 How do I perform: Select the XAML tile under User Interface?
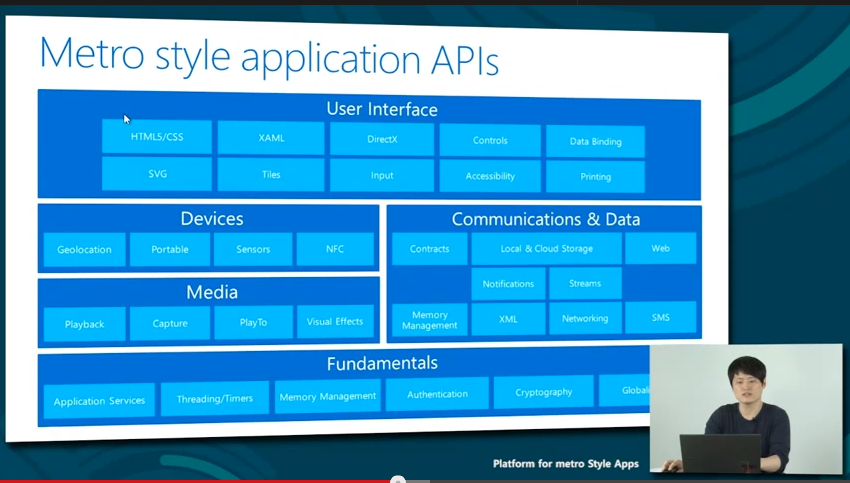(x=271, y=138)
